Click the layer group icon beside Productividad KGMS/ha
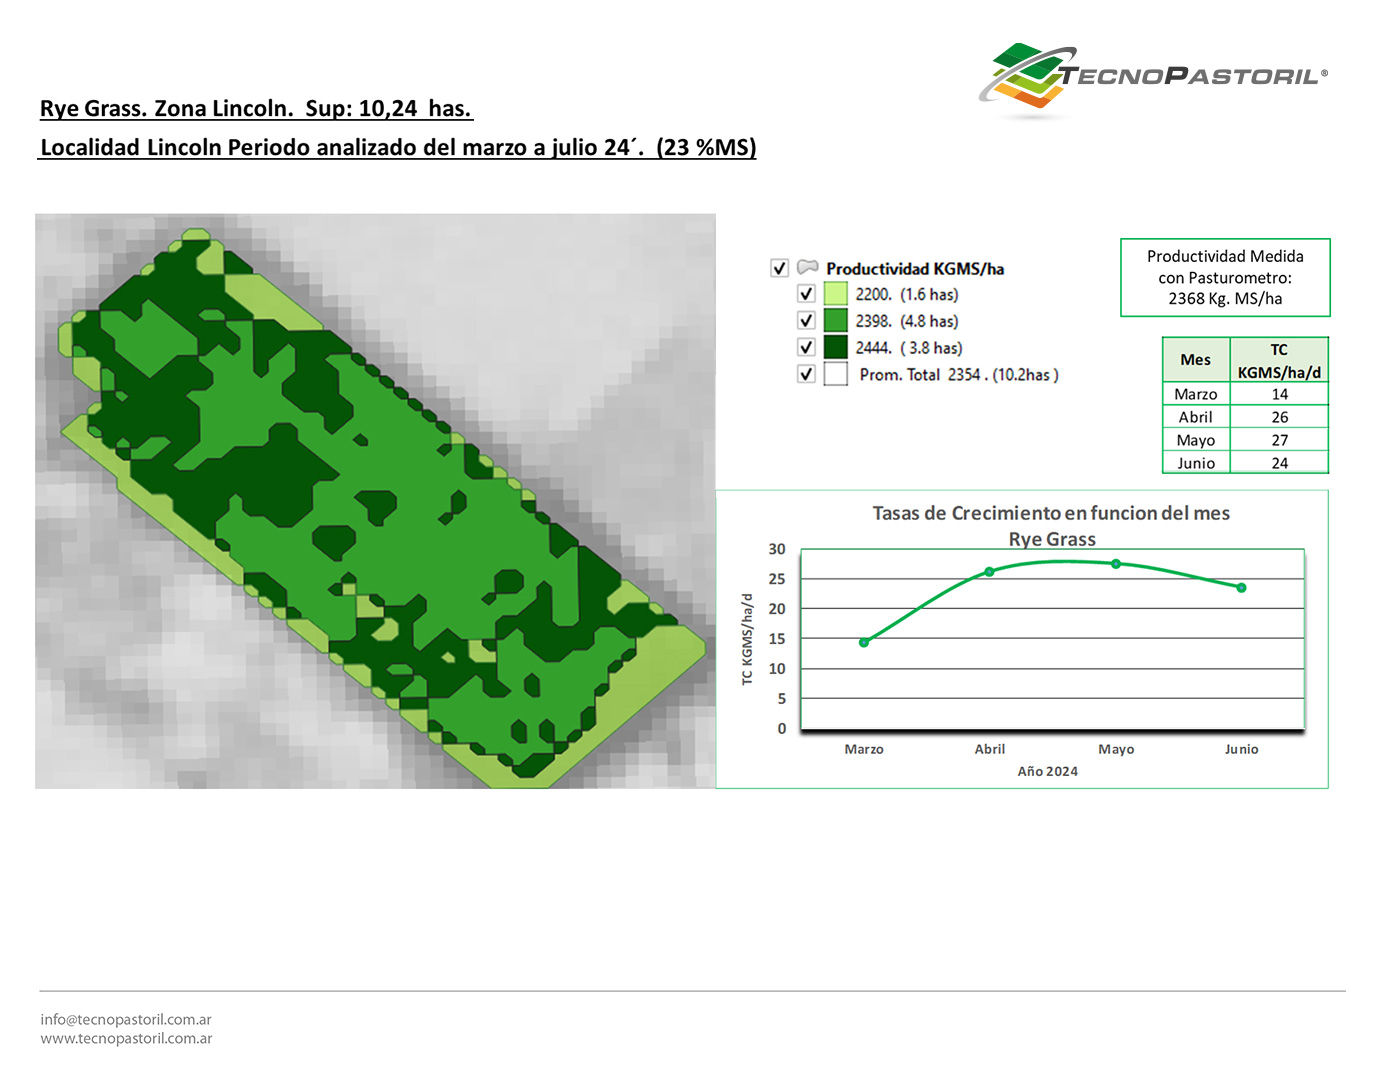Image resolution: width=1385 pixels, height=1070 pixels. point(807,268)
